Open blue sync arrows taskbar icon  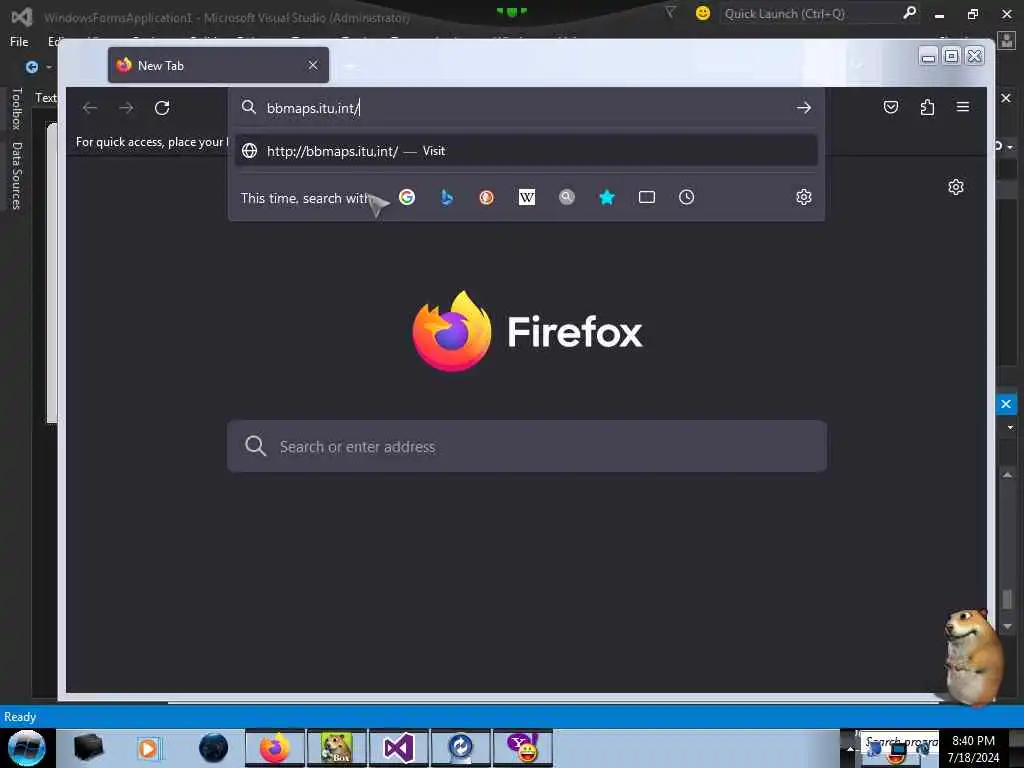pyautogui.click(x=460, y=748)
